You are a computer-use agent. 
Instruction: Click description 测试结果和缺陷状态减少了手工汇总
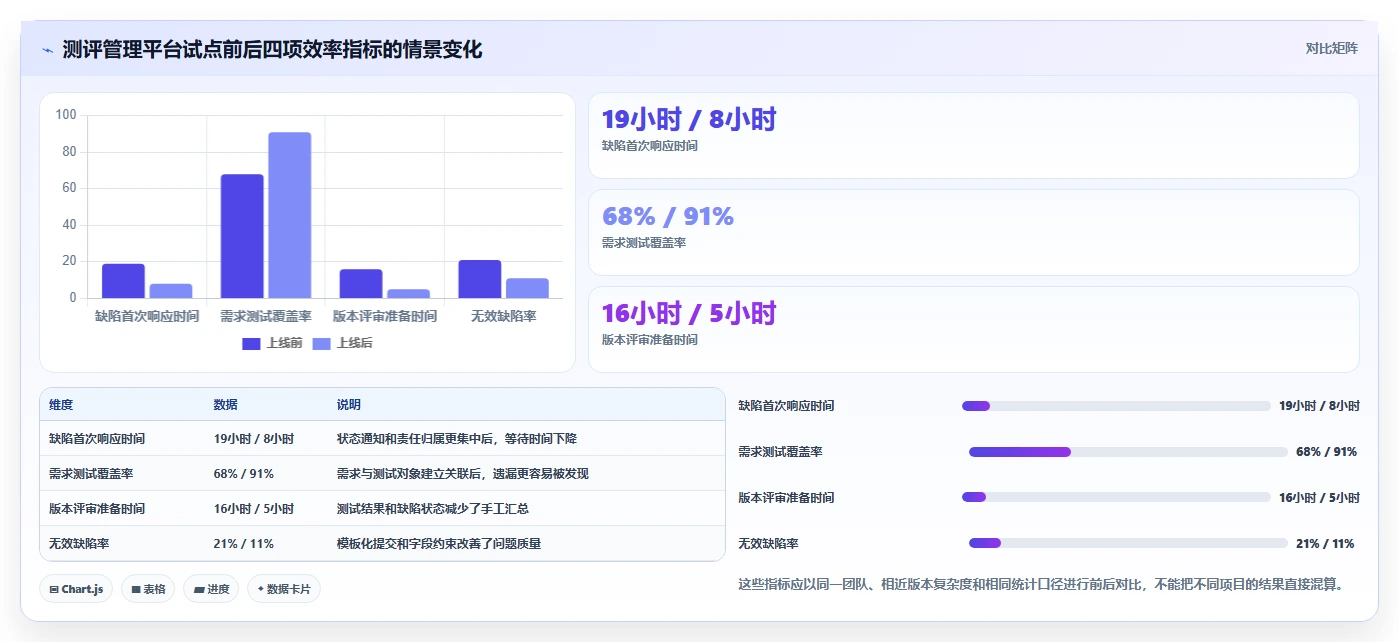coord(433,509)
